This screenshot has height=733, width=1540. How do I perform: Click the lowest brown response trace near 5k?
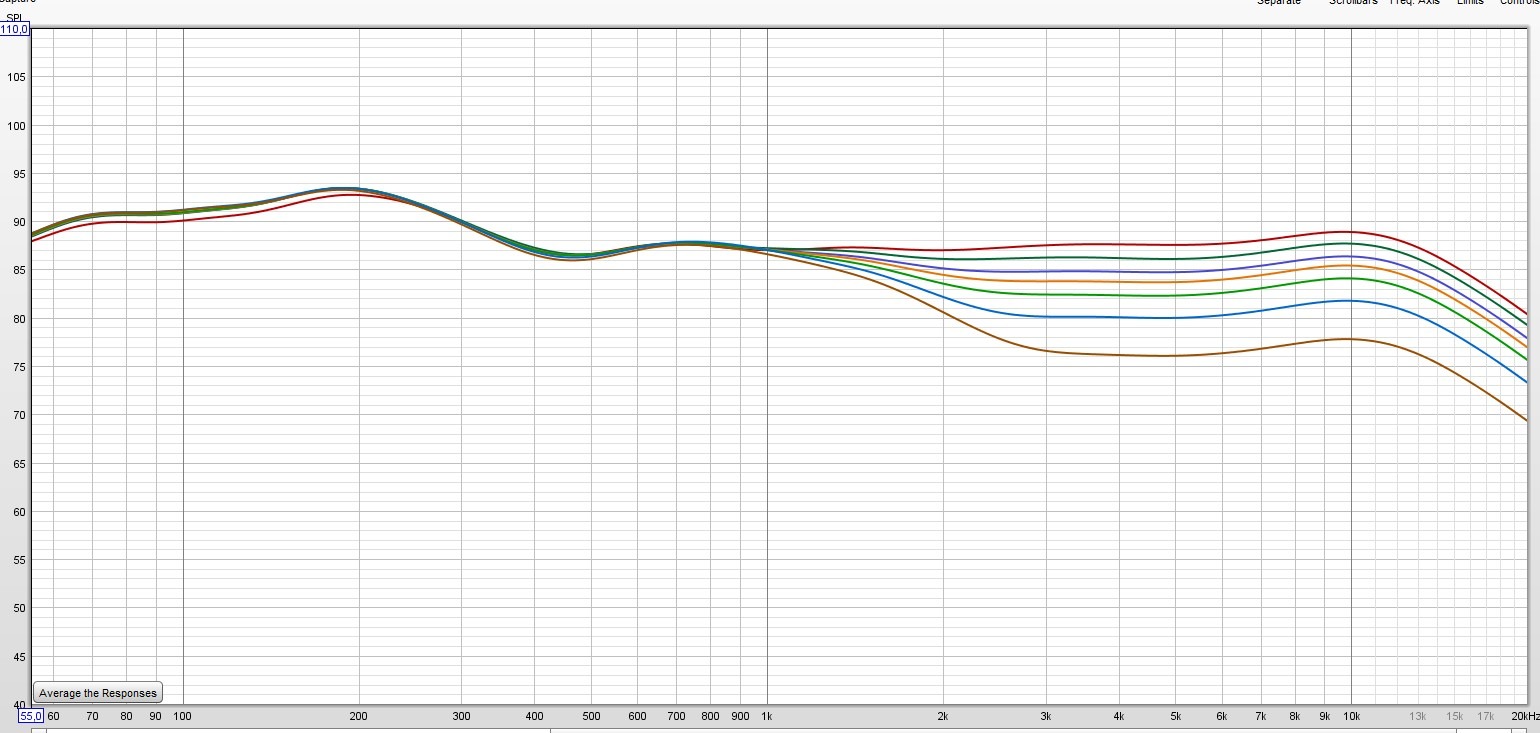coord(1175,355)
